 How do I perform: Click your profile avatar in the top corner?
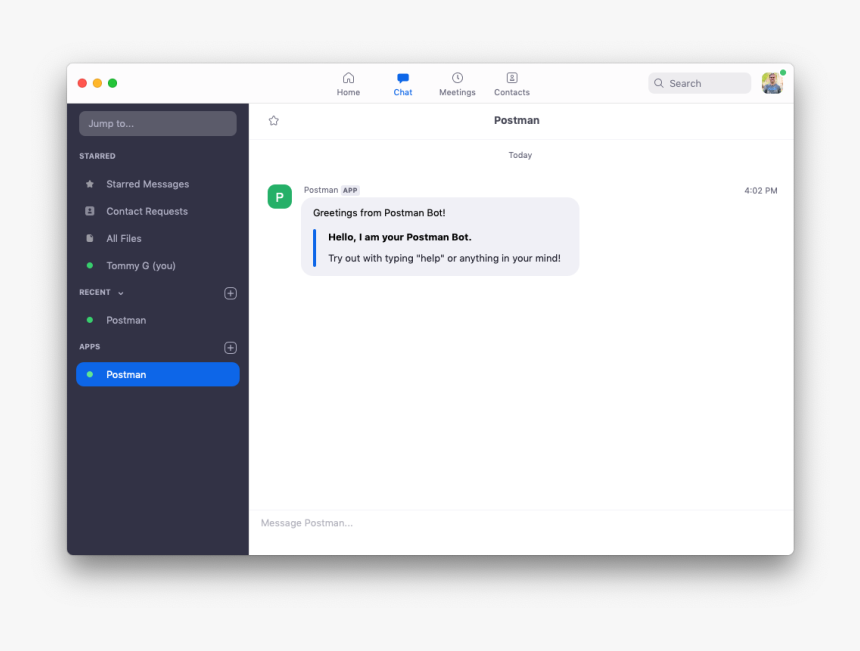[772, 83]
